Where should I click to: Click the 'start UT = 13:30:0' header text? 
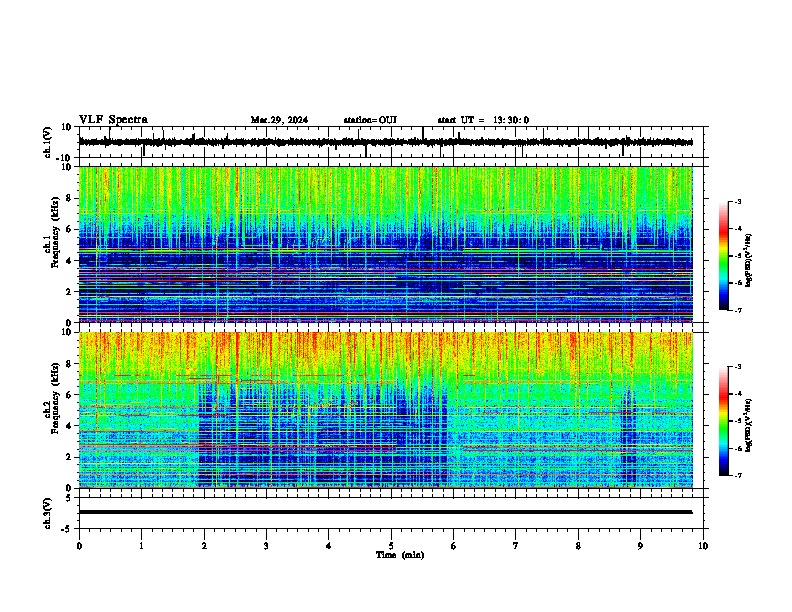click(x=483, y=120)
